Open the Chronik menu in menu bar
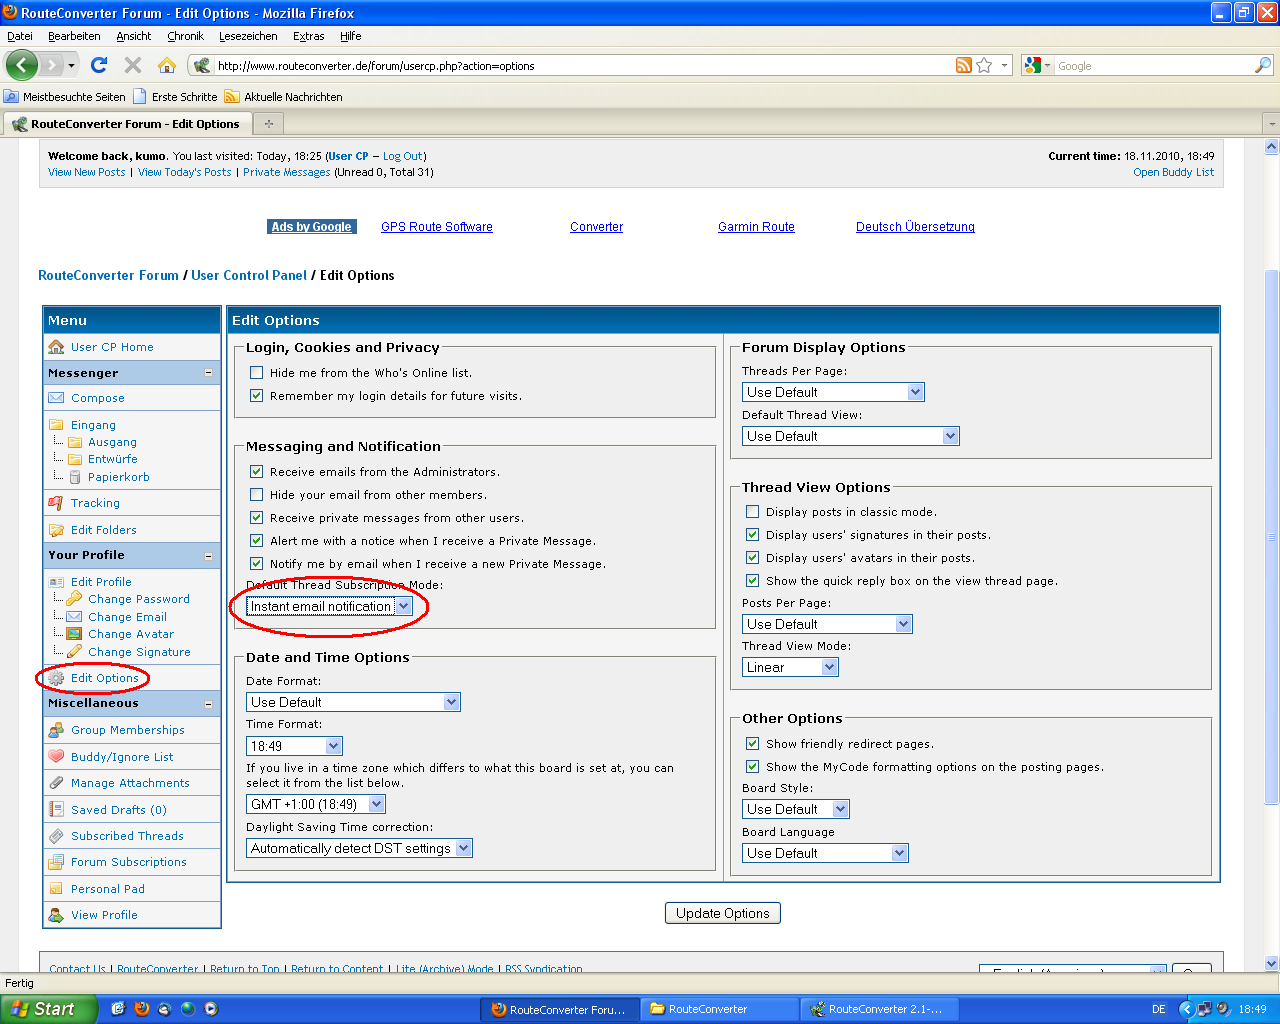 (185, 36)
